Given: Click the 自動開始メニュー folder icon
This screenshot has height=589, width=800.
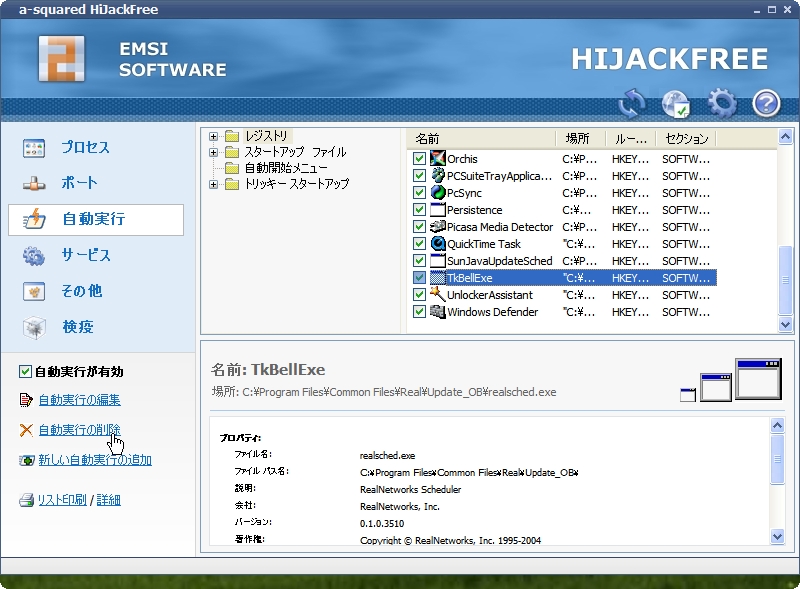Looking at the screenshot, I should point(232,168).
